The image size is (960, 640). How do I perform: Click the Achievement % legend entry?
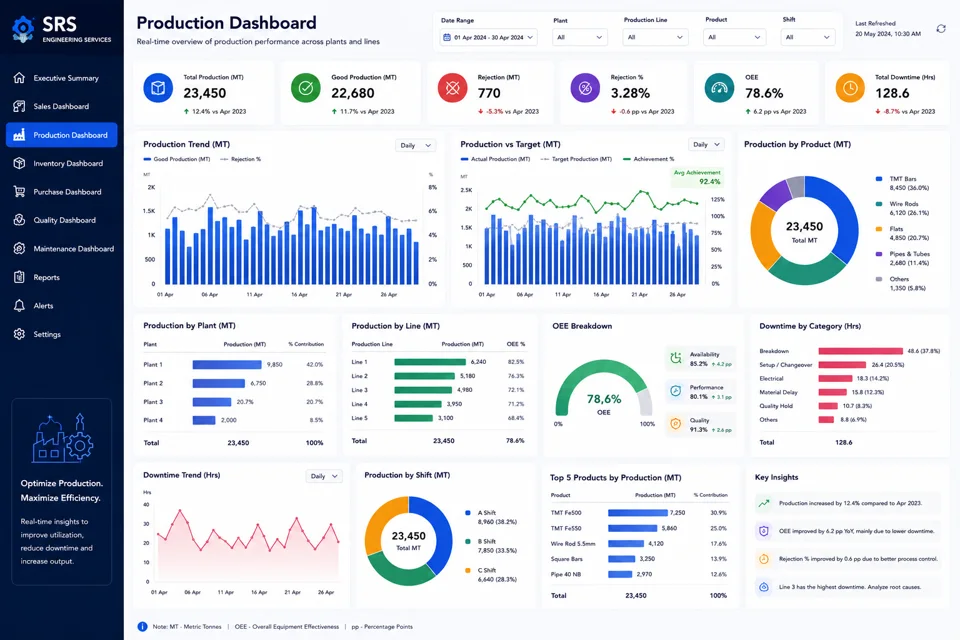coord(648,159)
